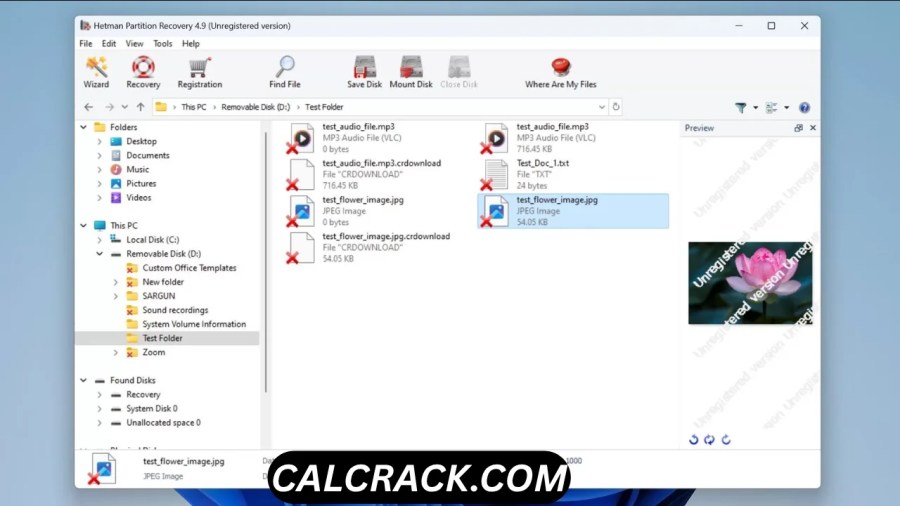The height and width of the screenshot is (506, 900).
Task: Select Pictures in the folder tree
Action: pos(141,184)
